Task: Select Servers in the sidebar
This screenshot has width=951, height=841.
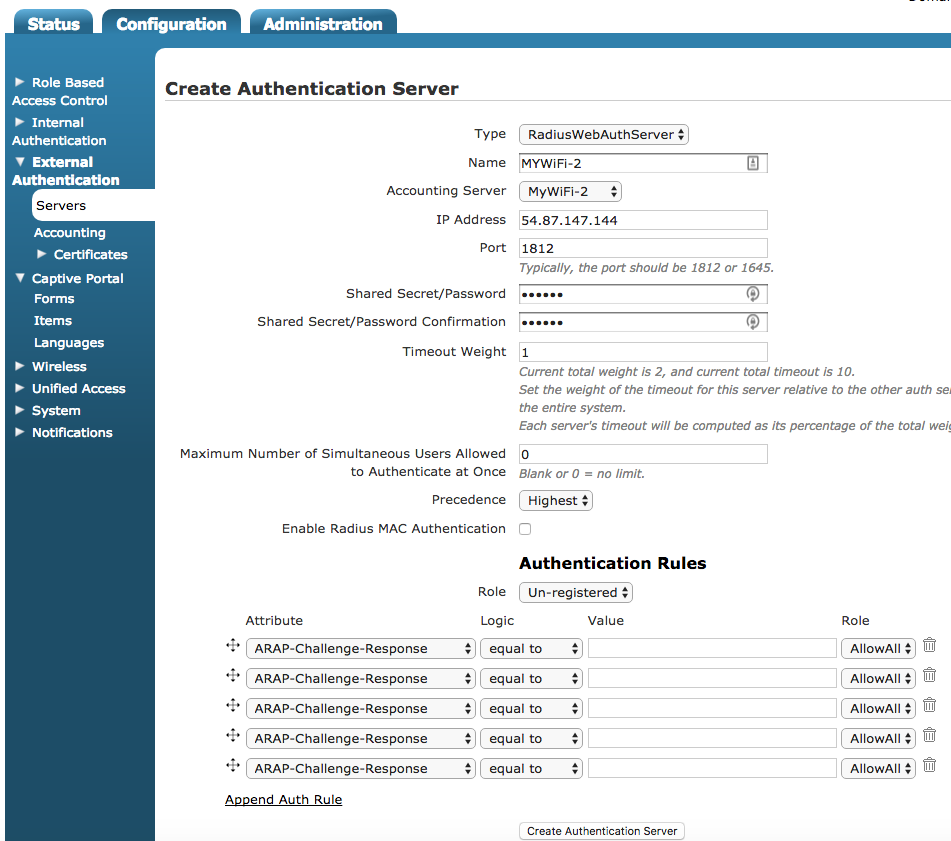Action: [x=93, y=206]
